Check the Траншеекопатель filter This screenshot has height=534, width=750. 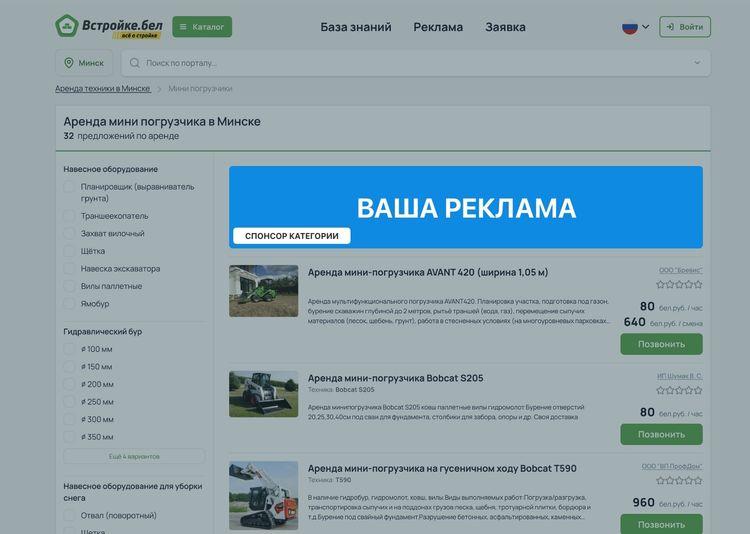(69, 216)
